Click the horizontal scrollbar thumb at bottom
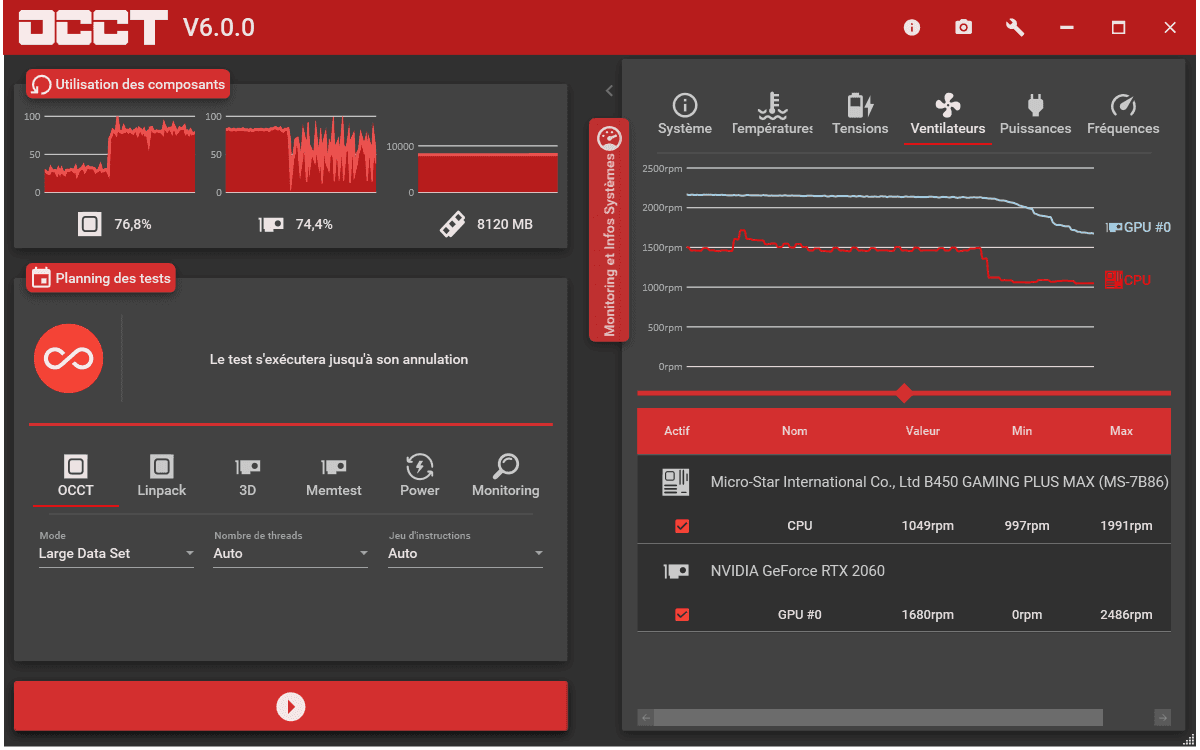 tap(878, 717)
